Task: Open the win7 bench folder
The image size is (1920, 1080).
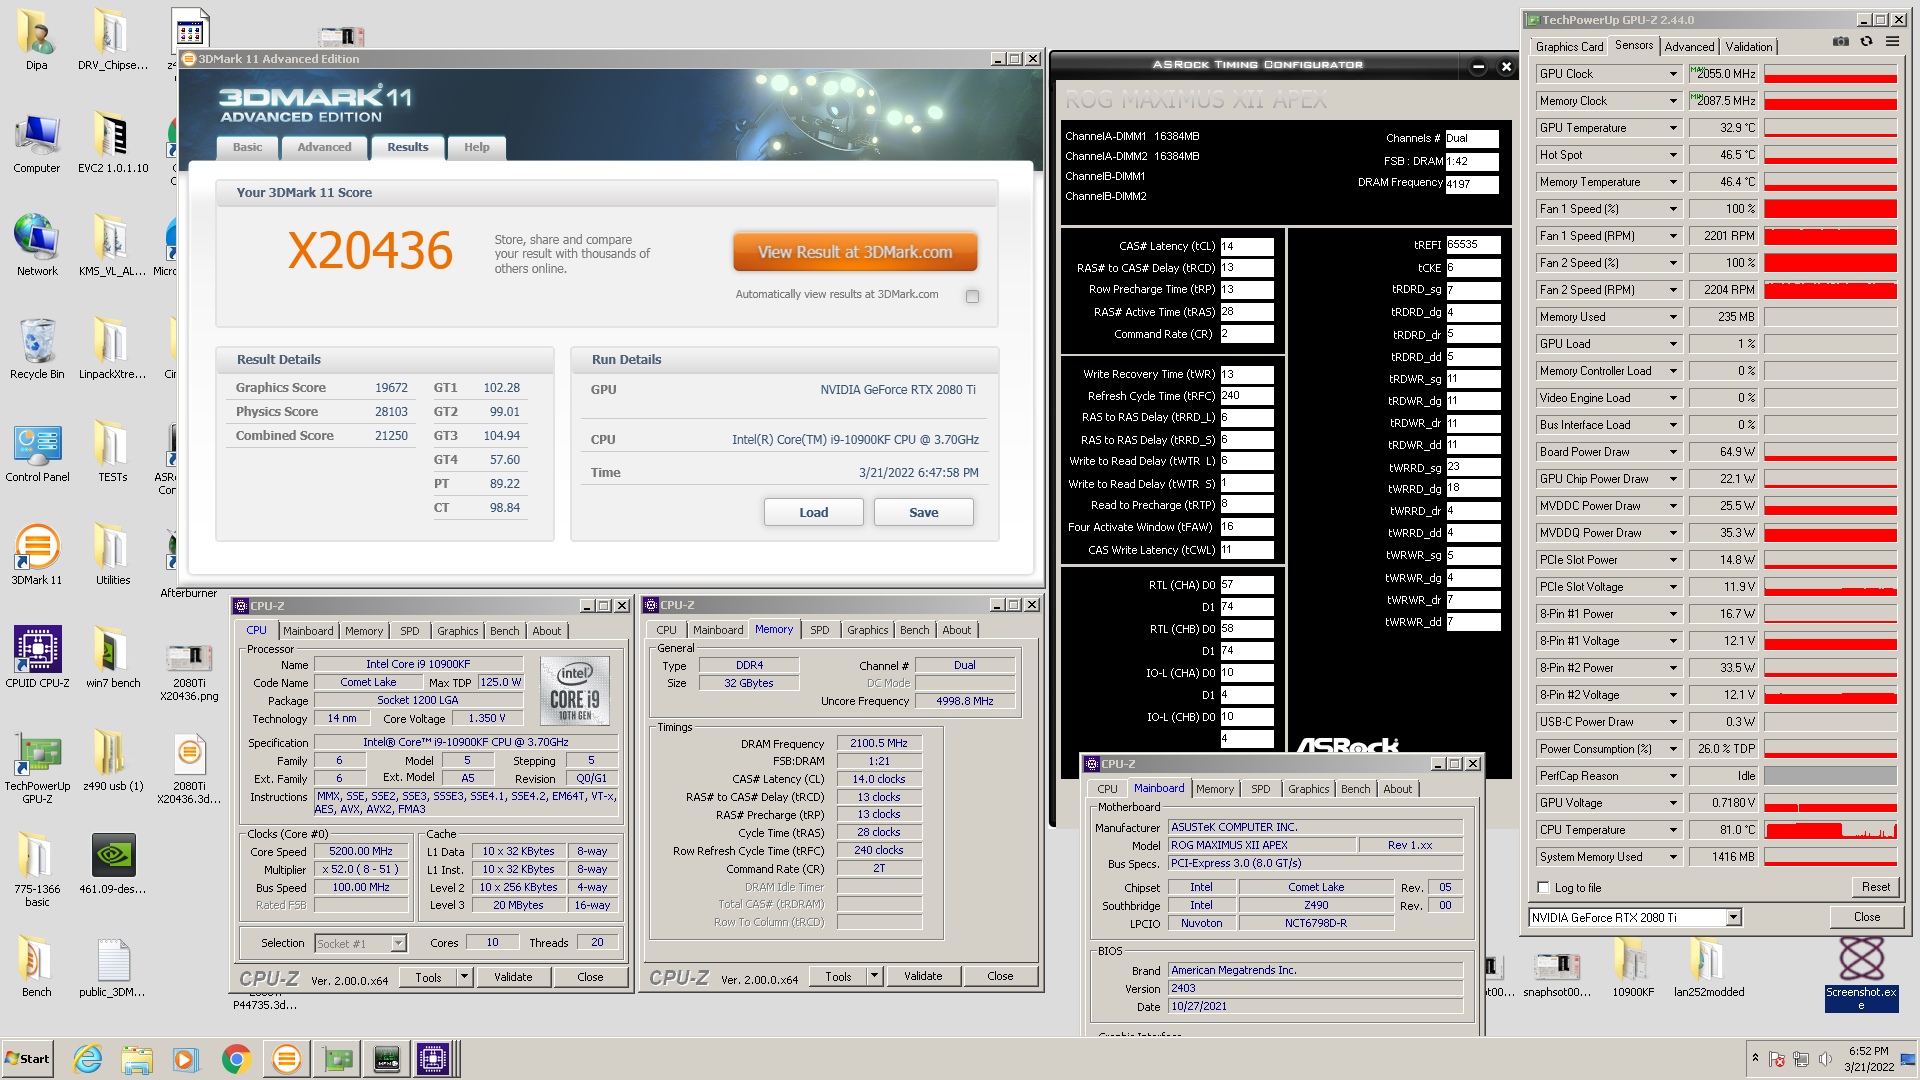Action: 113,657
